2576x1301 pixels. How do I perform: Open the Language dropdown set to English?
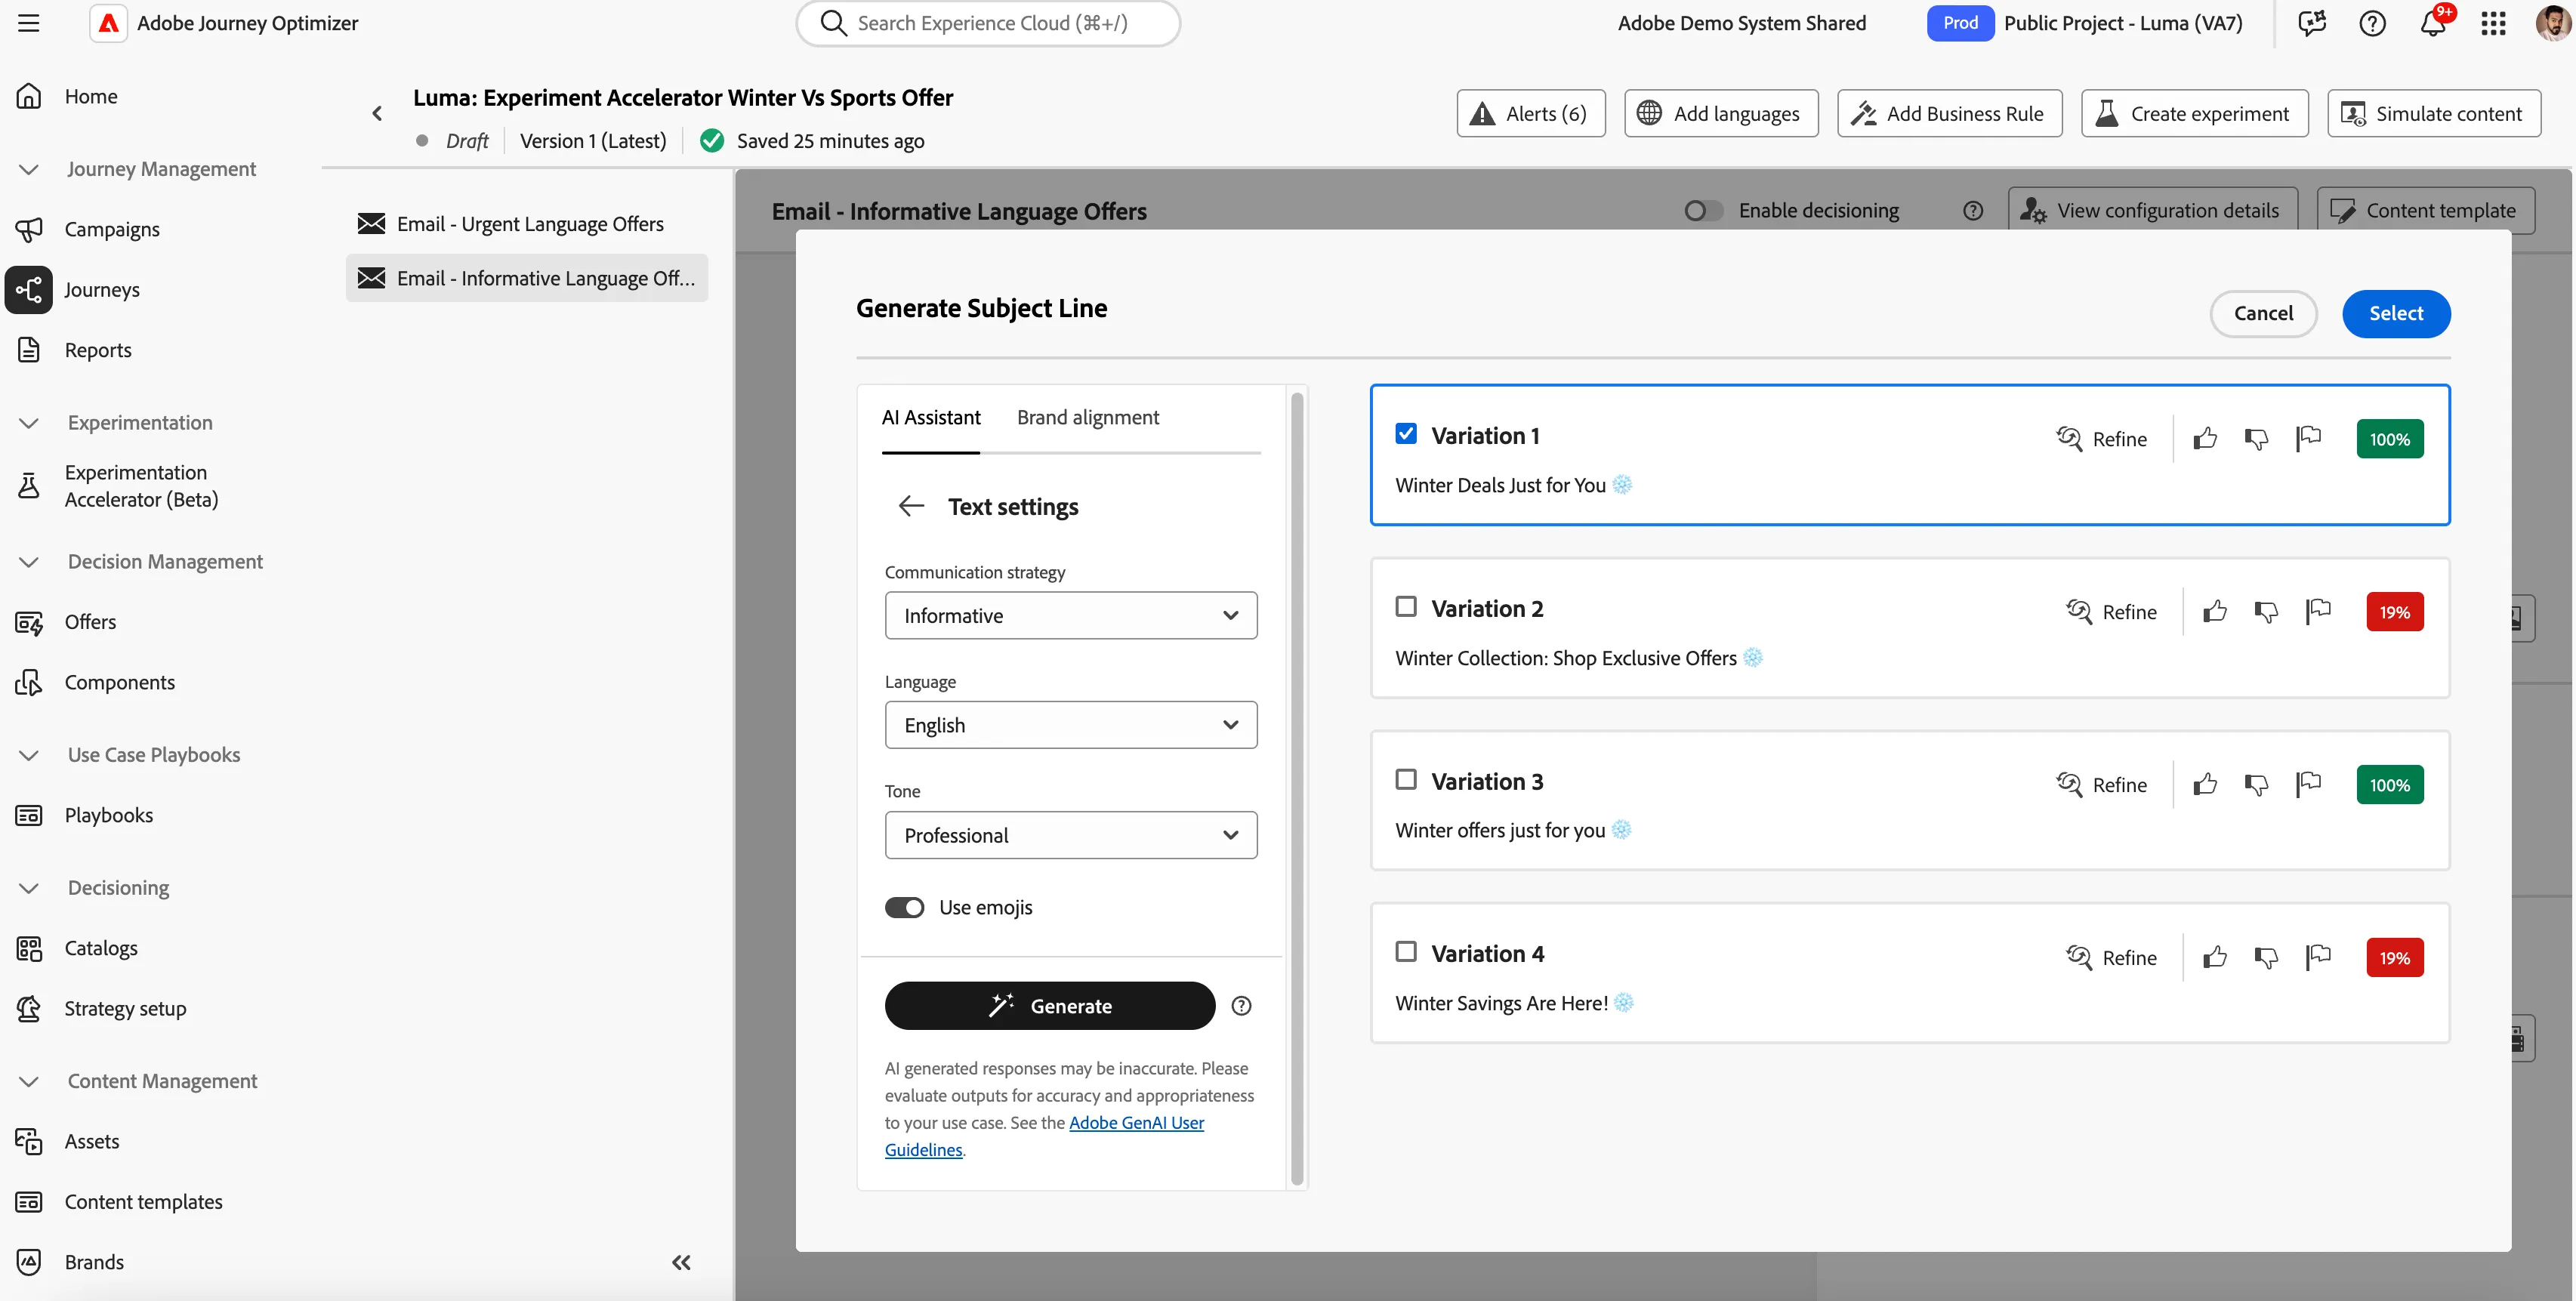tap(1071, 725)
